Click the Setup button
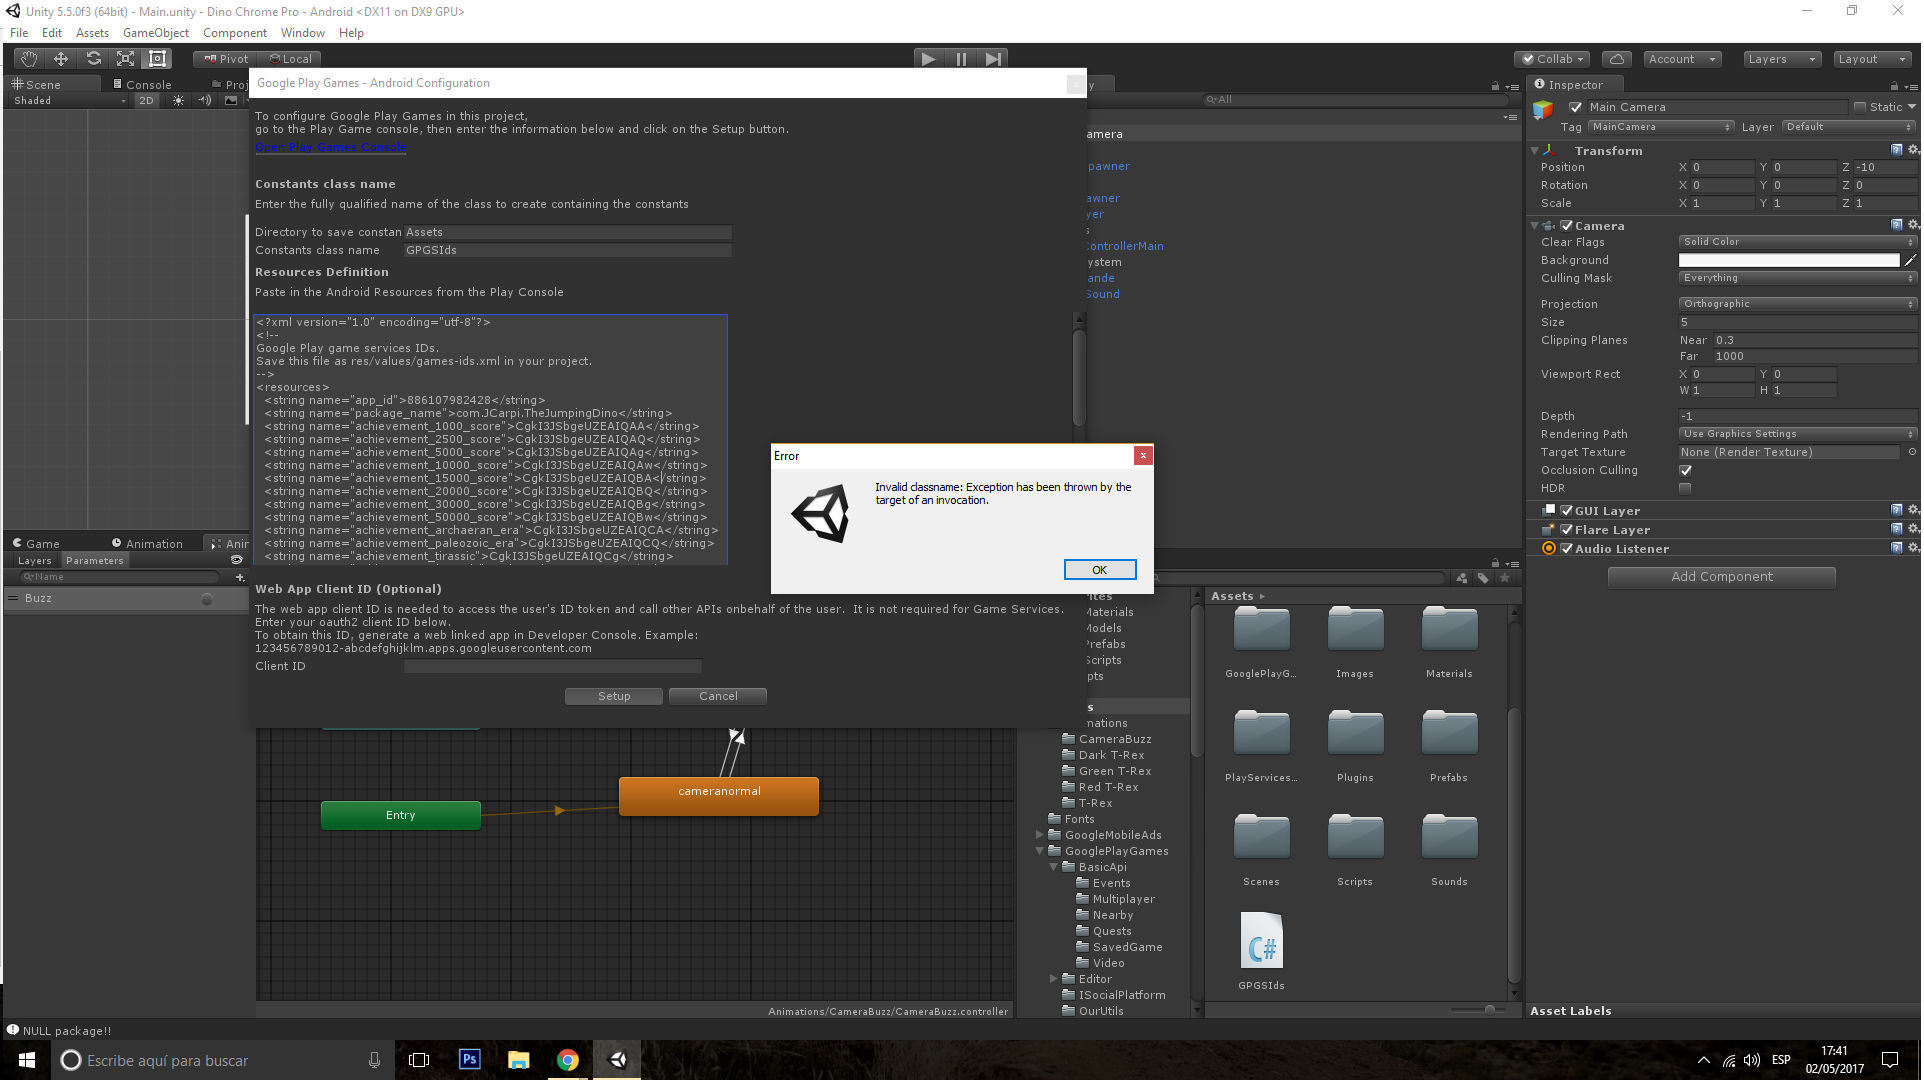 614,697
